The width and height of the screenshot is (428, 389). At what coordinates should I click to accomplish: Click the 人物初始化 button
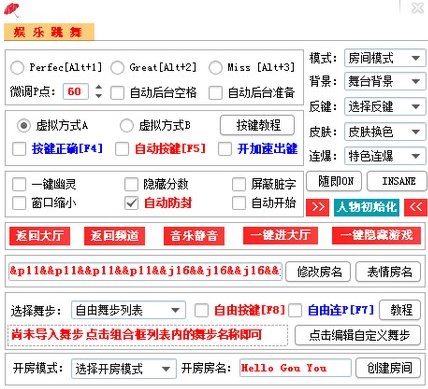click(x=366, y=208)
